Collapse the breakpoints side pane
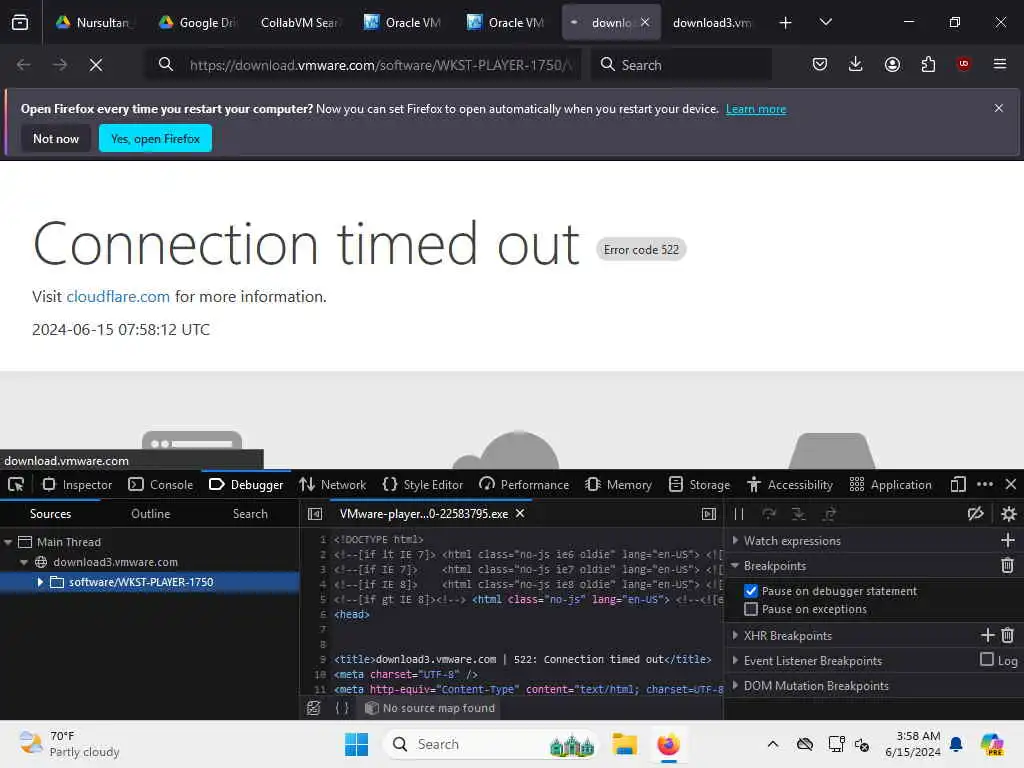 [x=709, y=514]
